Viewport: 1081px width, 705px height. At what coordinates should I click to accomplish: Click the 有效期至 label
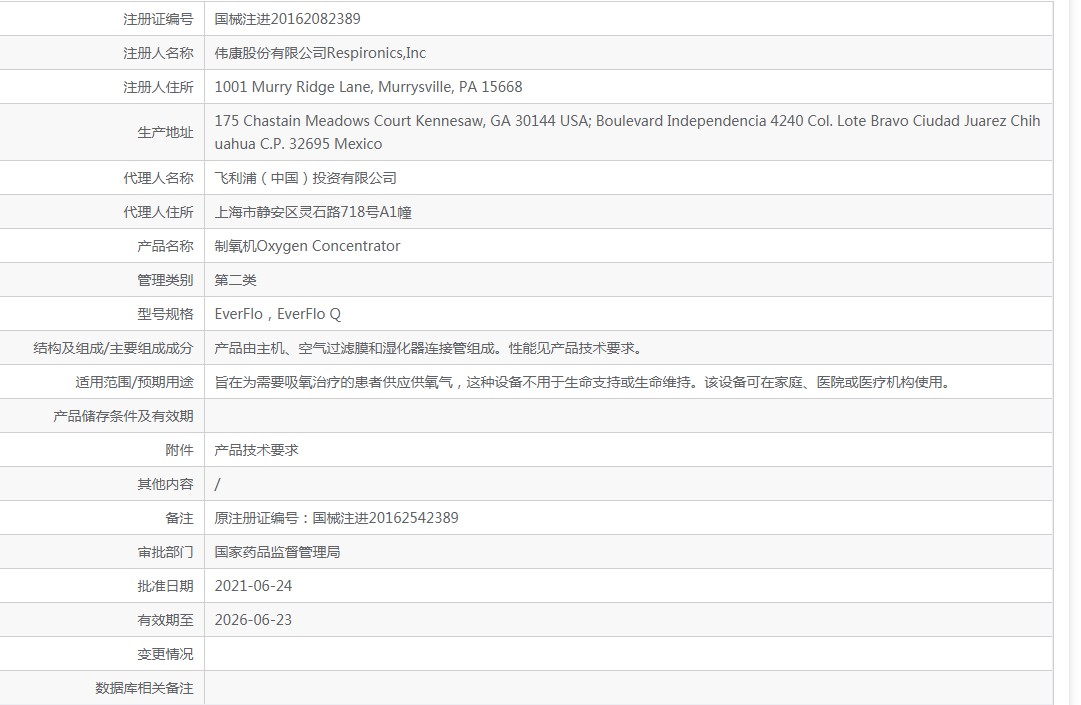point(165,620)
